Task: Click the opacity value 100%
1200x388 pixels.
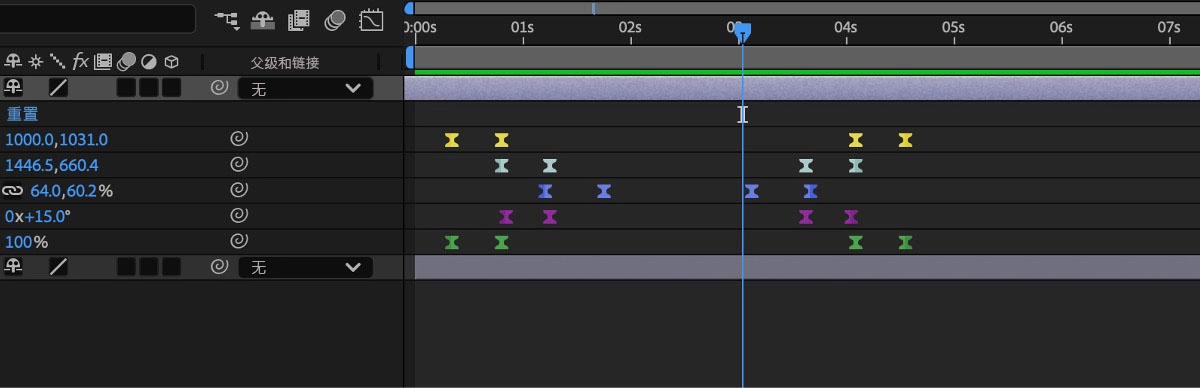Action: click(26, 241)
